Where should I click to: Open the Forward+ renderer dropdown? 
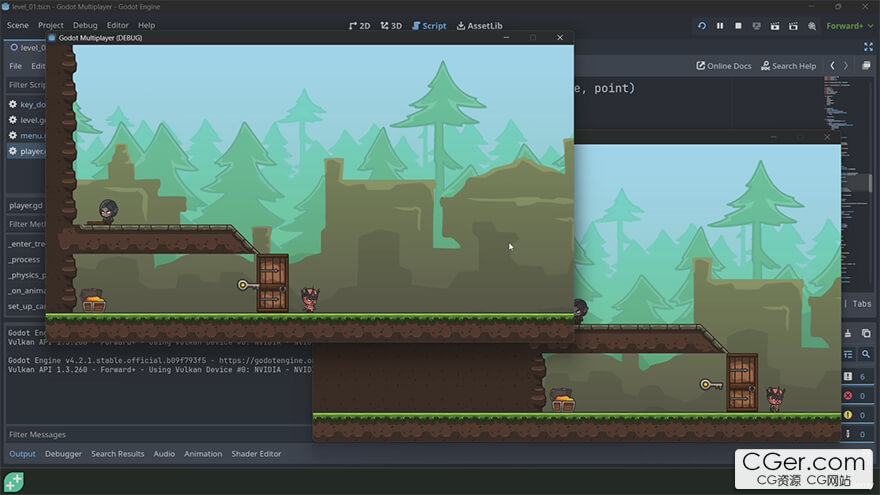click(x=850, y=26)
